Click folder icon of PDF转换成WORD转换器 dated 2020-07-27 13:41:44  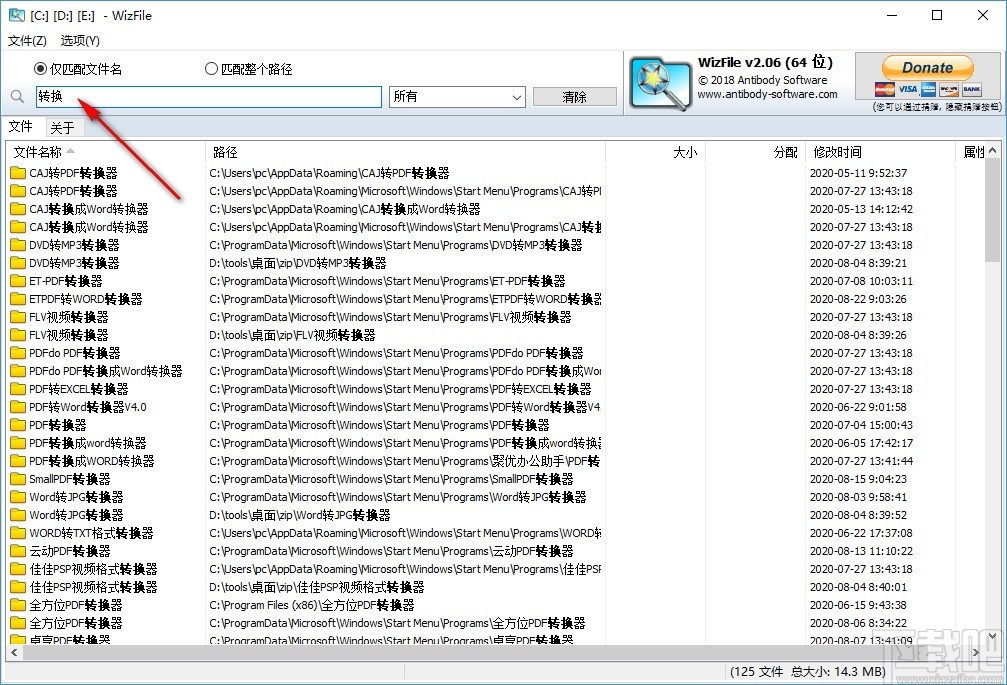click(18, 461)
